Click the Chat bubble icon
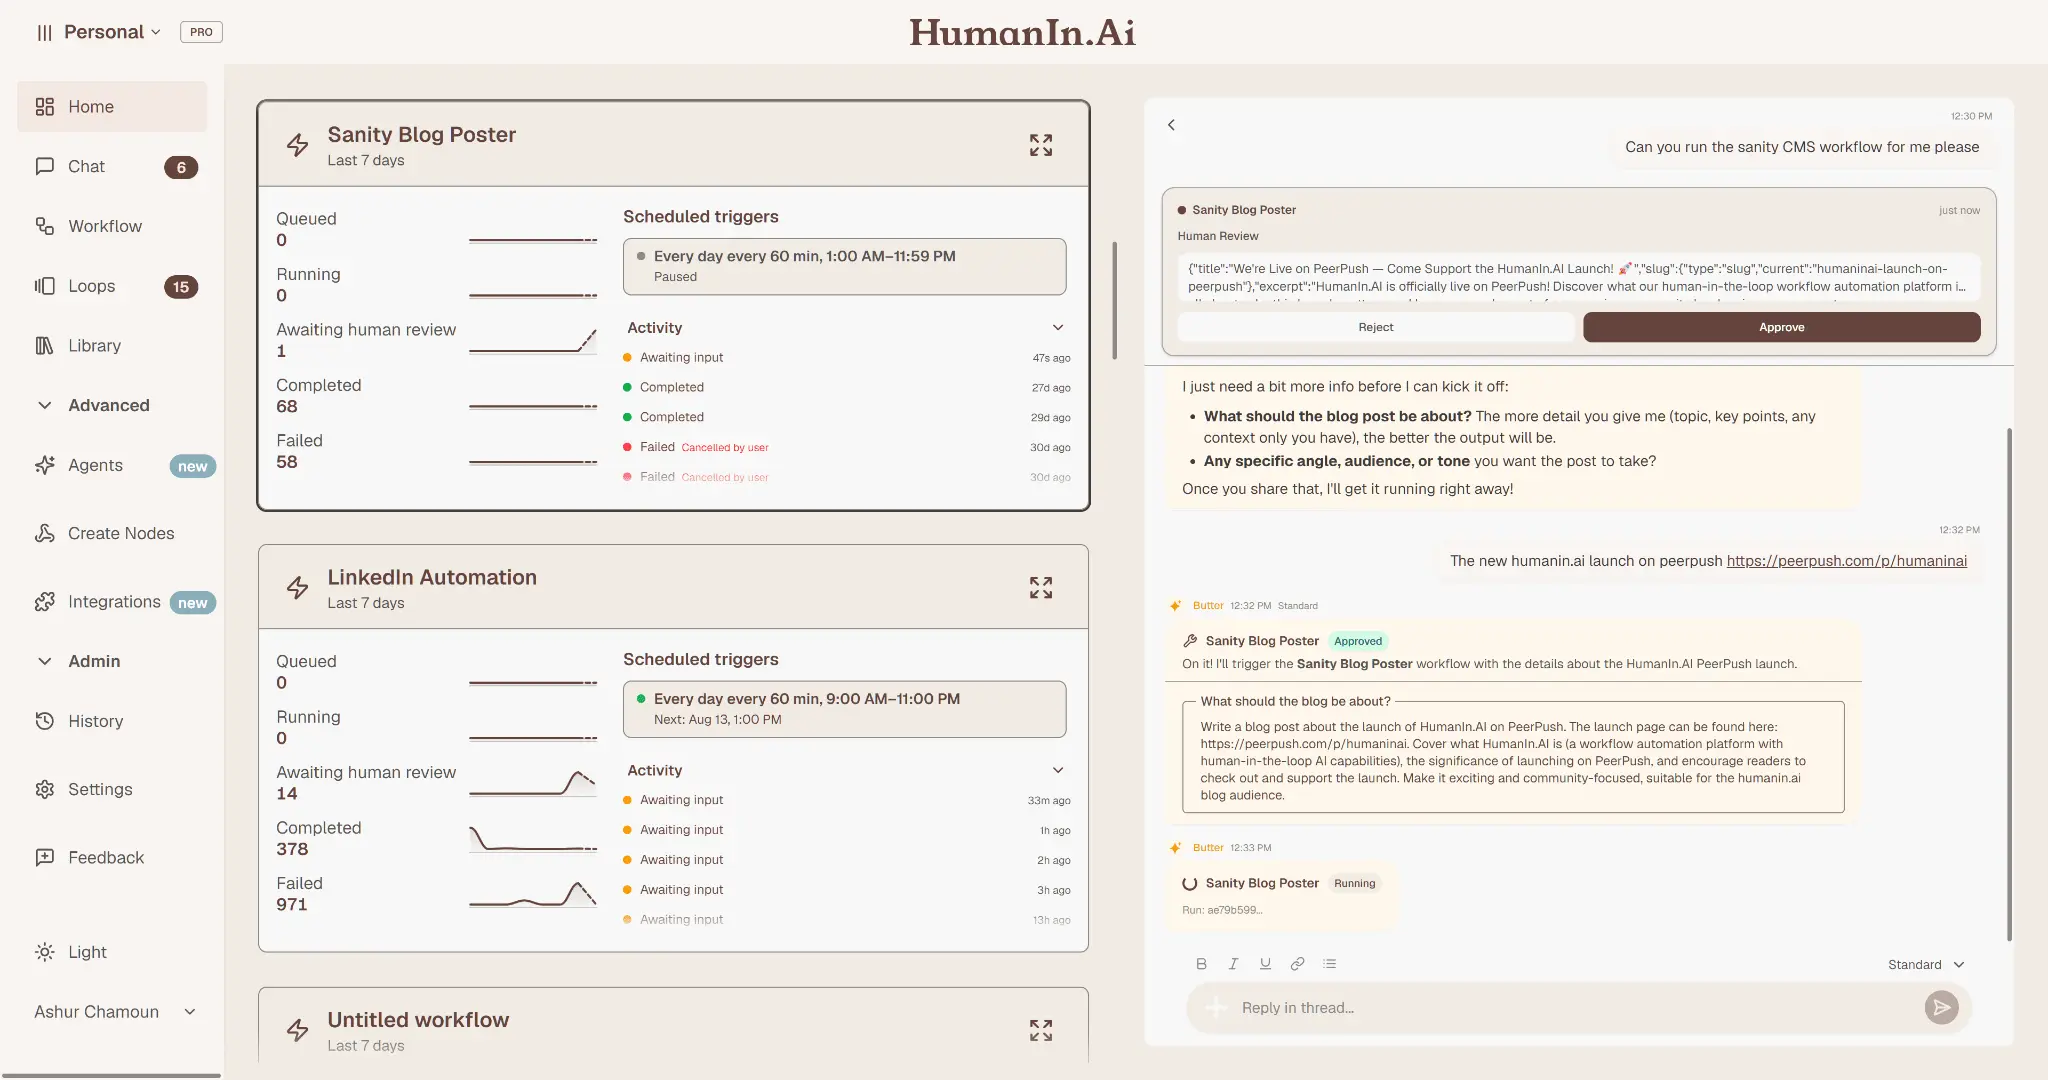2048x1080 pixels. click(x=45, y=166)
